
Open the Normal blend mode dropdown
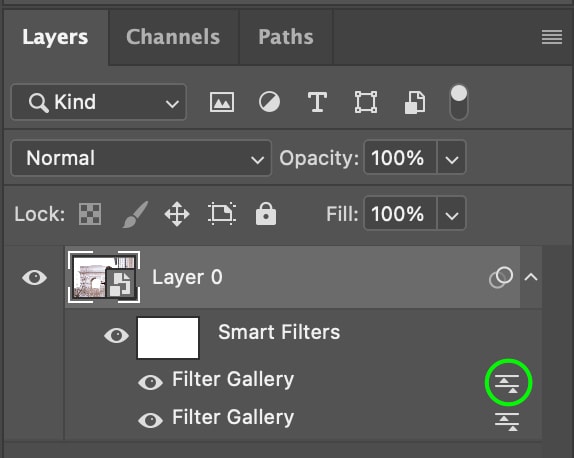pos(141,158)
